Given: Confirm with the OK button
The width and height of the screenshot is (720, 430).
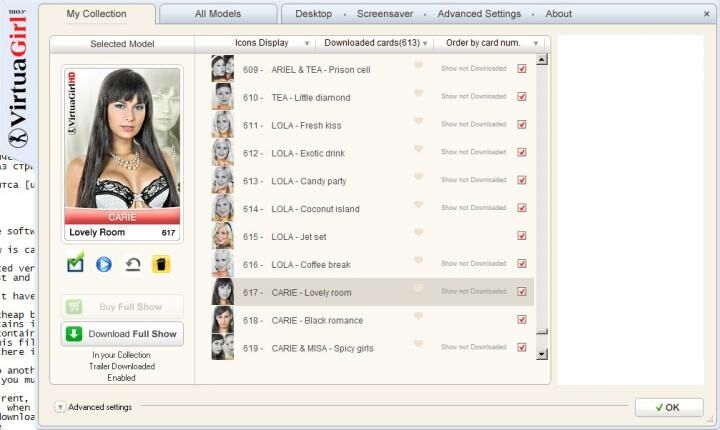Looking at the screenshot, I should point(669,407).
